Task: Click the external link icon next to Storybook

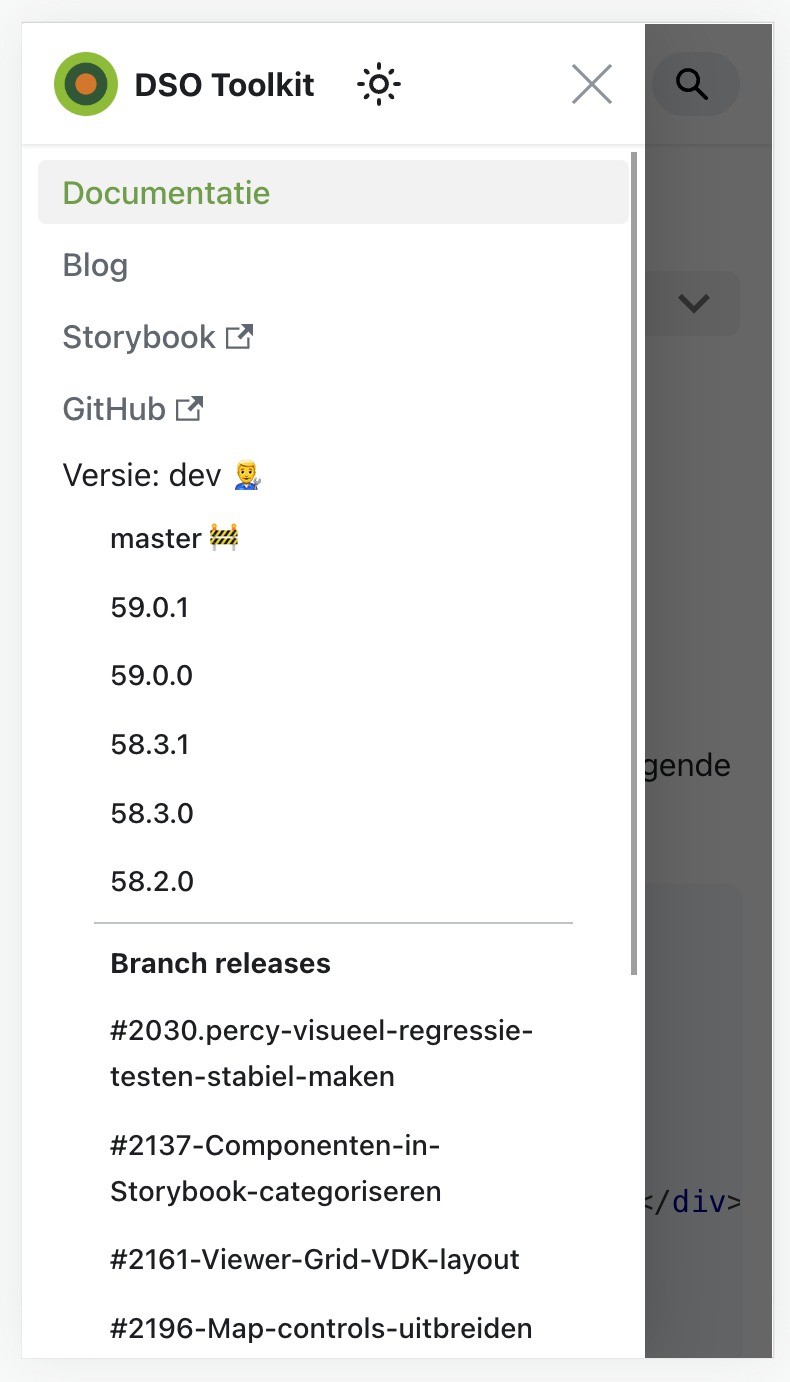Action: (x=239, y=338)
